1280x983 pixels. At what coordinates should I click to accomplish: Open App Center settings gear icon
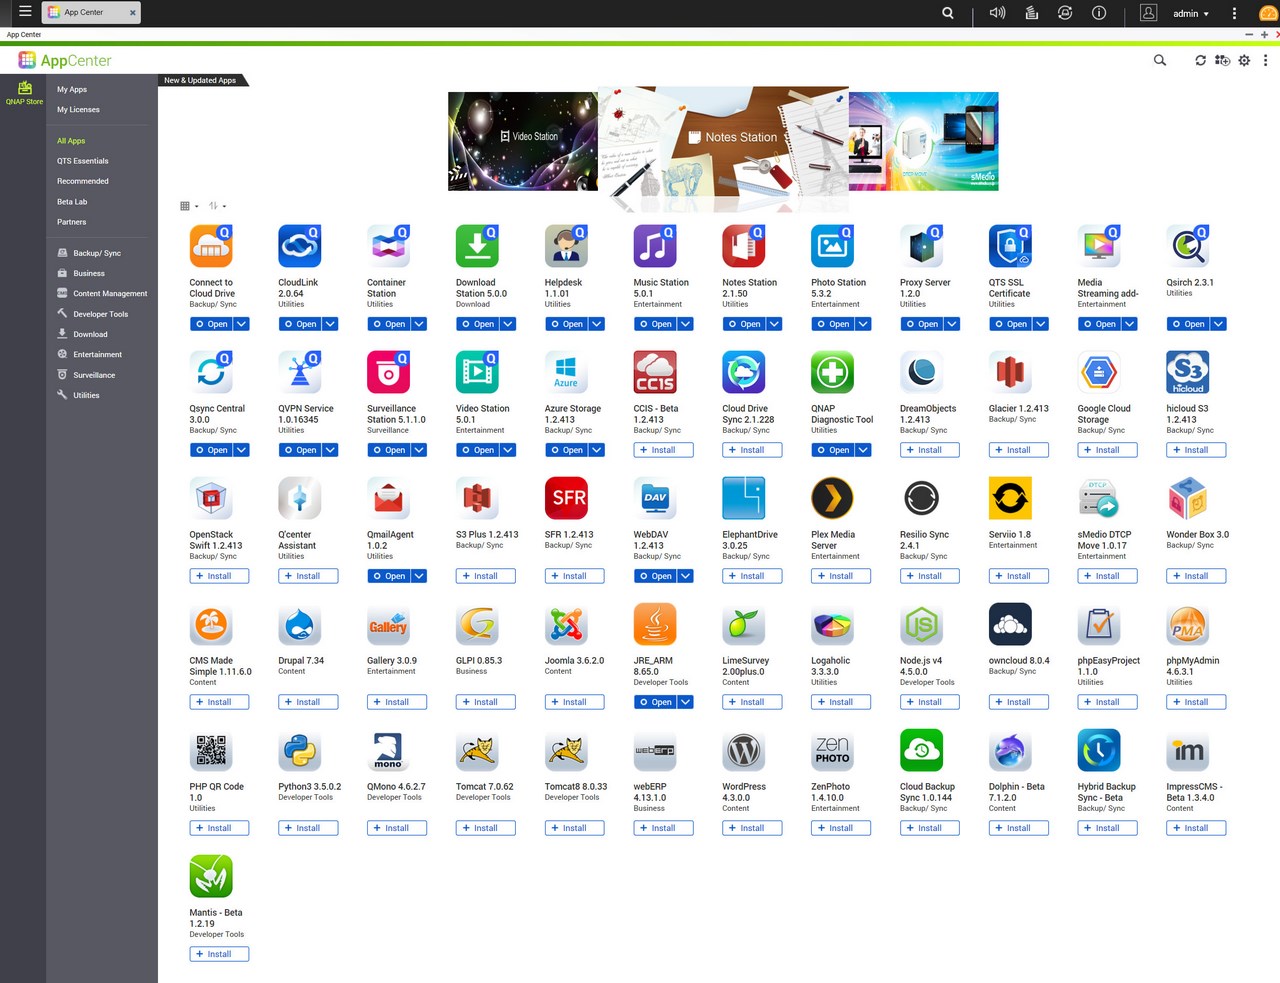(x=1244, y=60)
